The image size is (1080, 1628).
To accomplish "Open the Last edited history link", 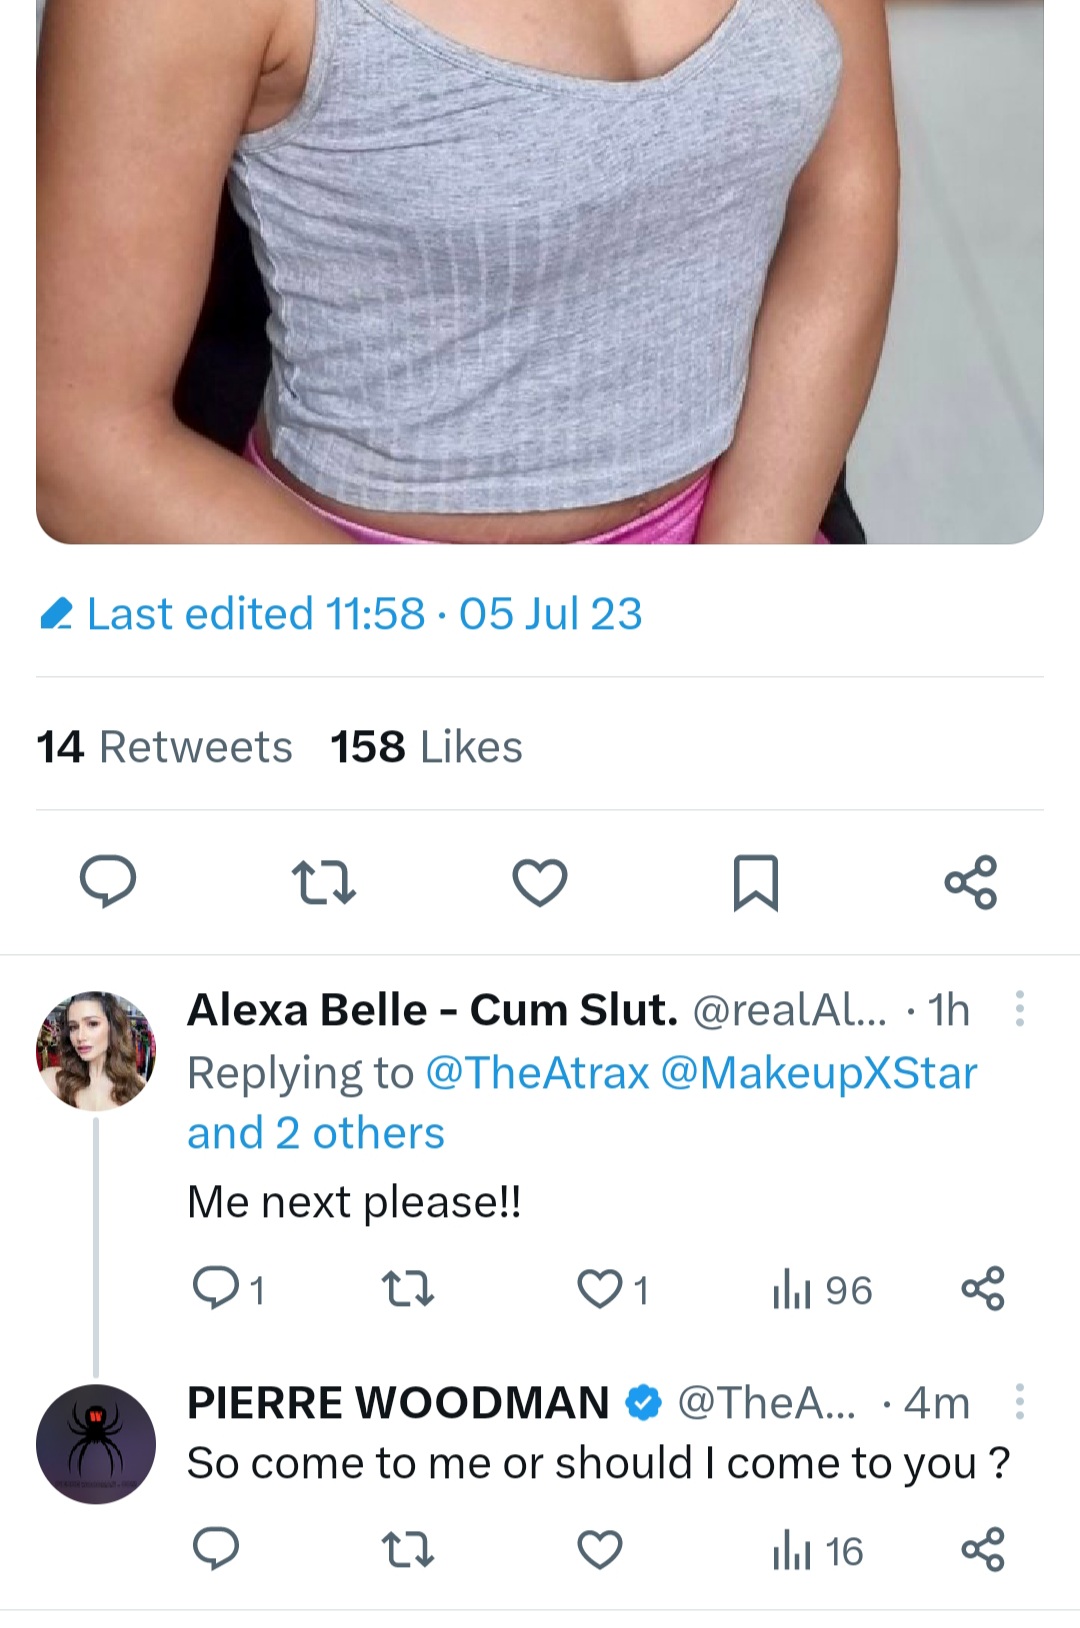I will (x=342, y=614).
